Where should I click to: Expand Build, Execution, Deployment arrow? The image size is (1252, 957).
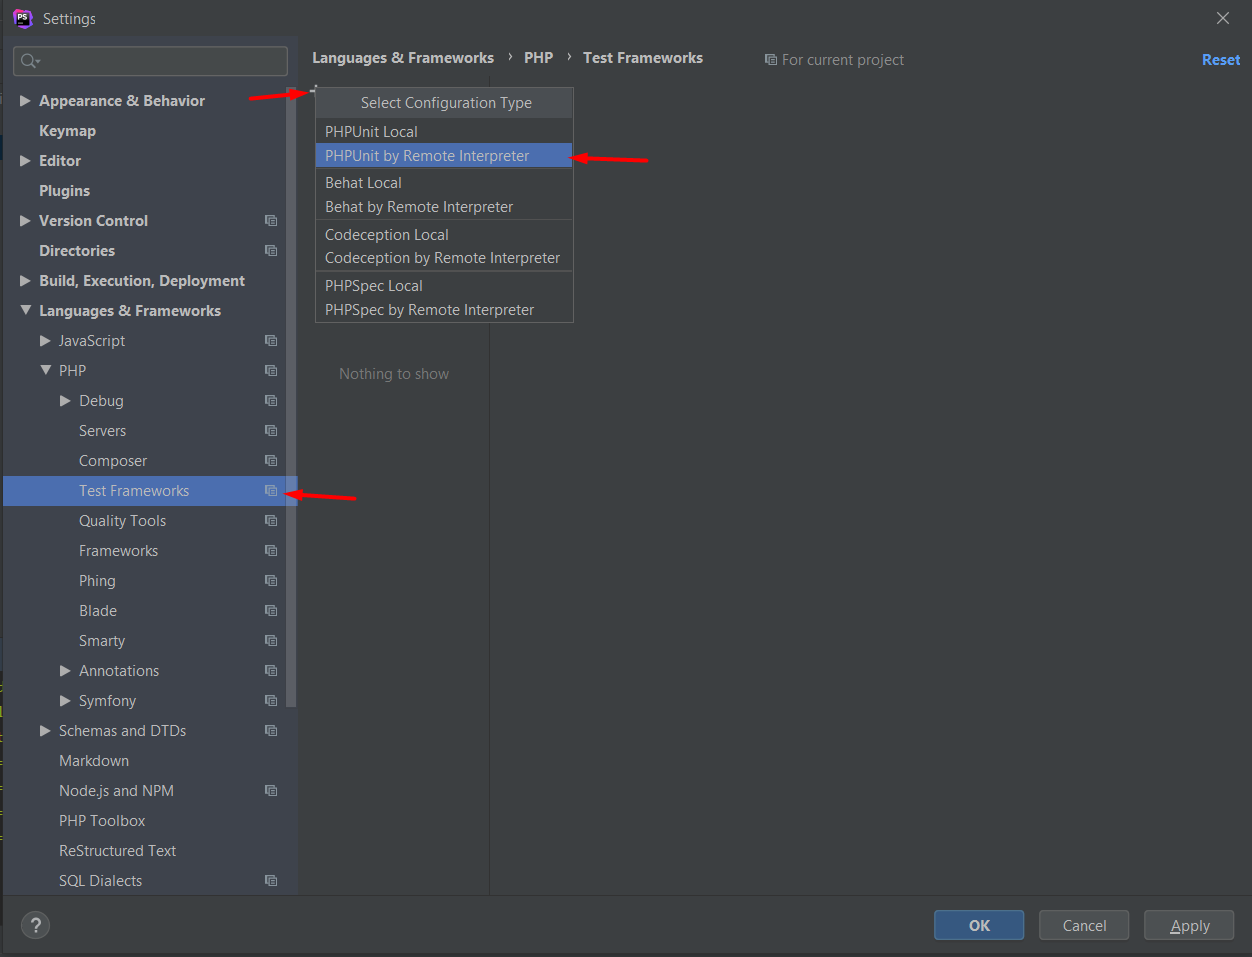click(25, 280)
